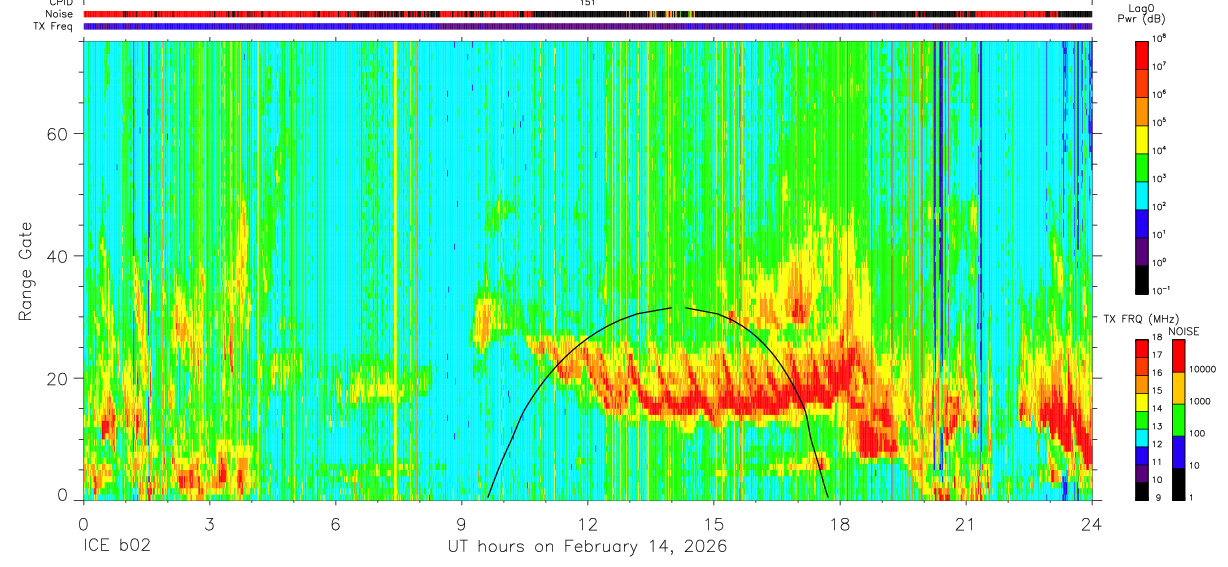Screen dimensions: 1228x567
Task: Click the 'ICE b02' radar beam label
Action: pyautogui.click(x=118, y=547)
